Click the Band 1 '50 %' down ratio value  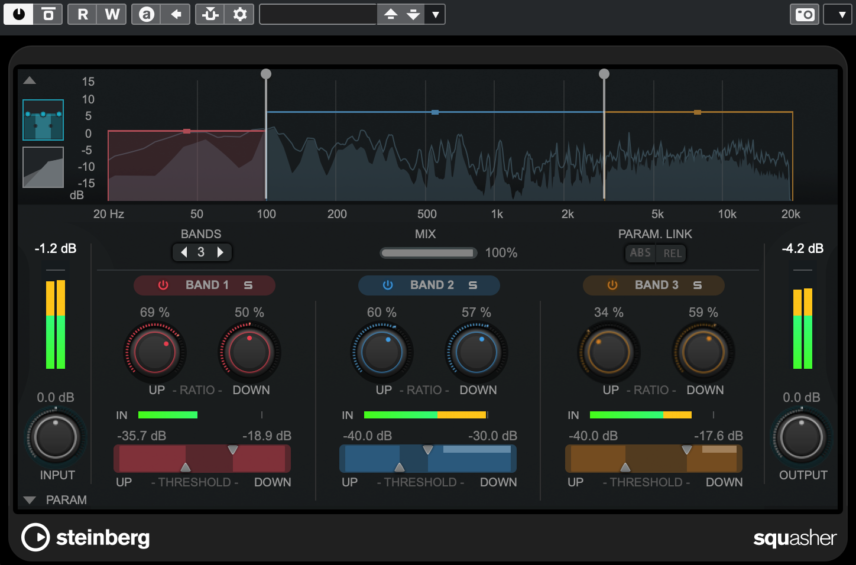(x=249, y=312)
